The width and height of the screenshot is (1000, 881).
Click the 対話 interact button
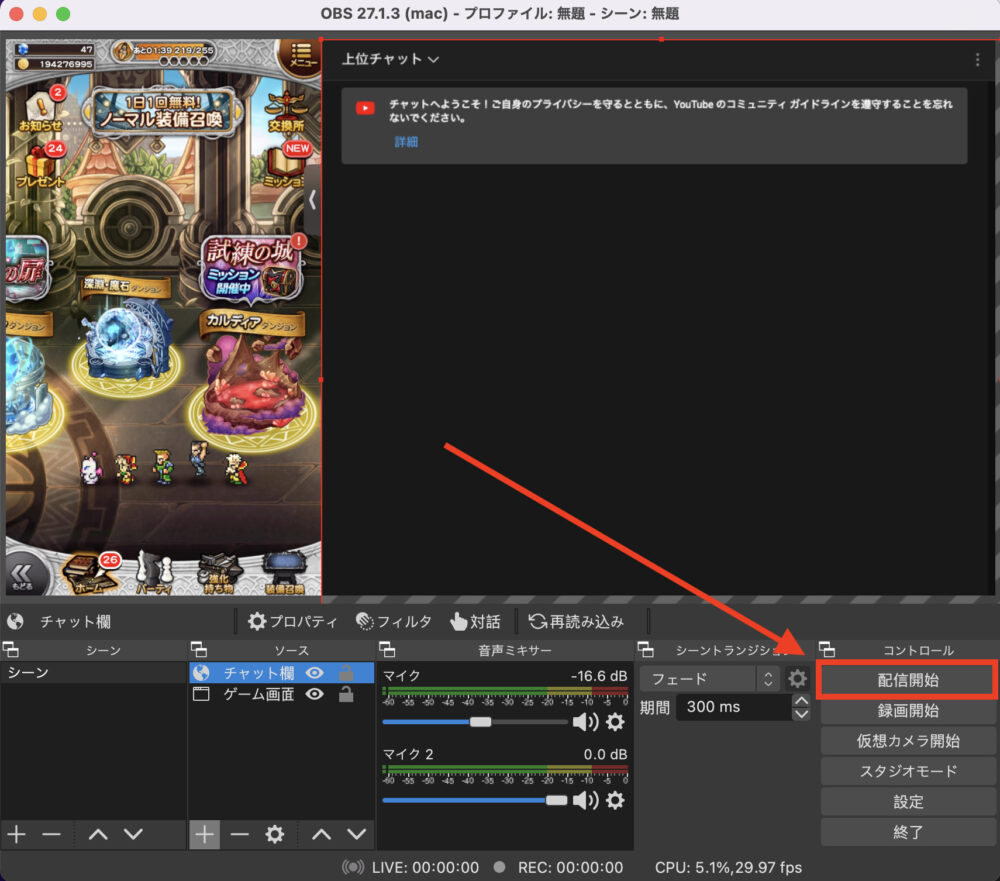(x=475, y=621)
